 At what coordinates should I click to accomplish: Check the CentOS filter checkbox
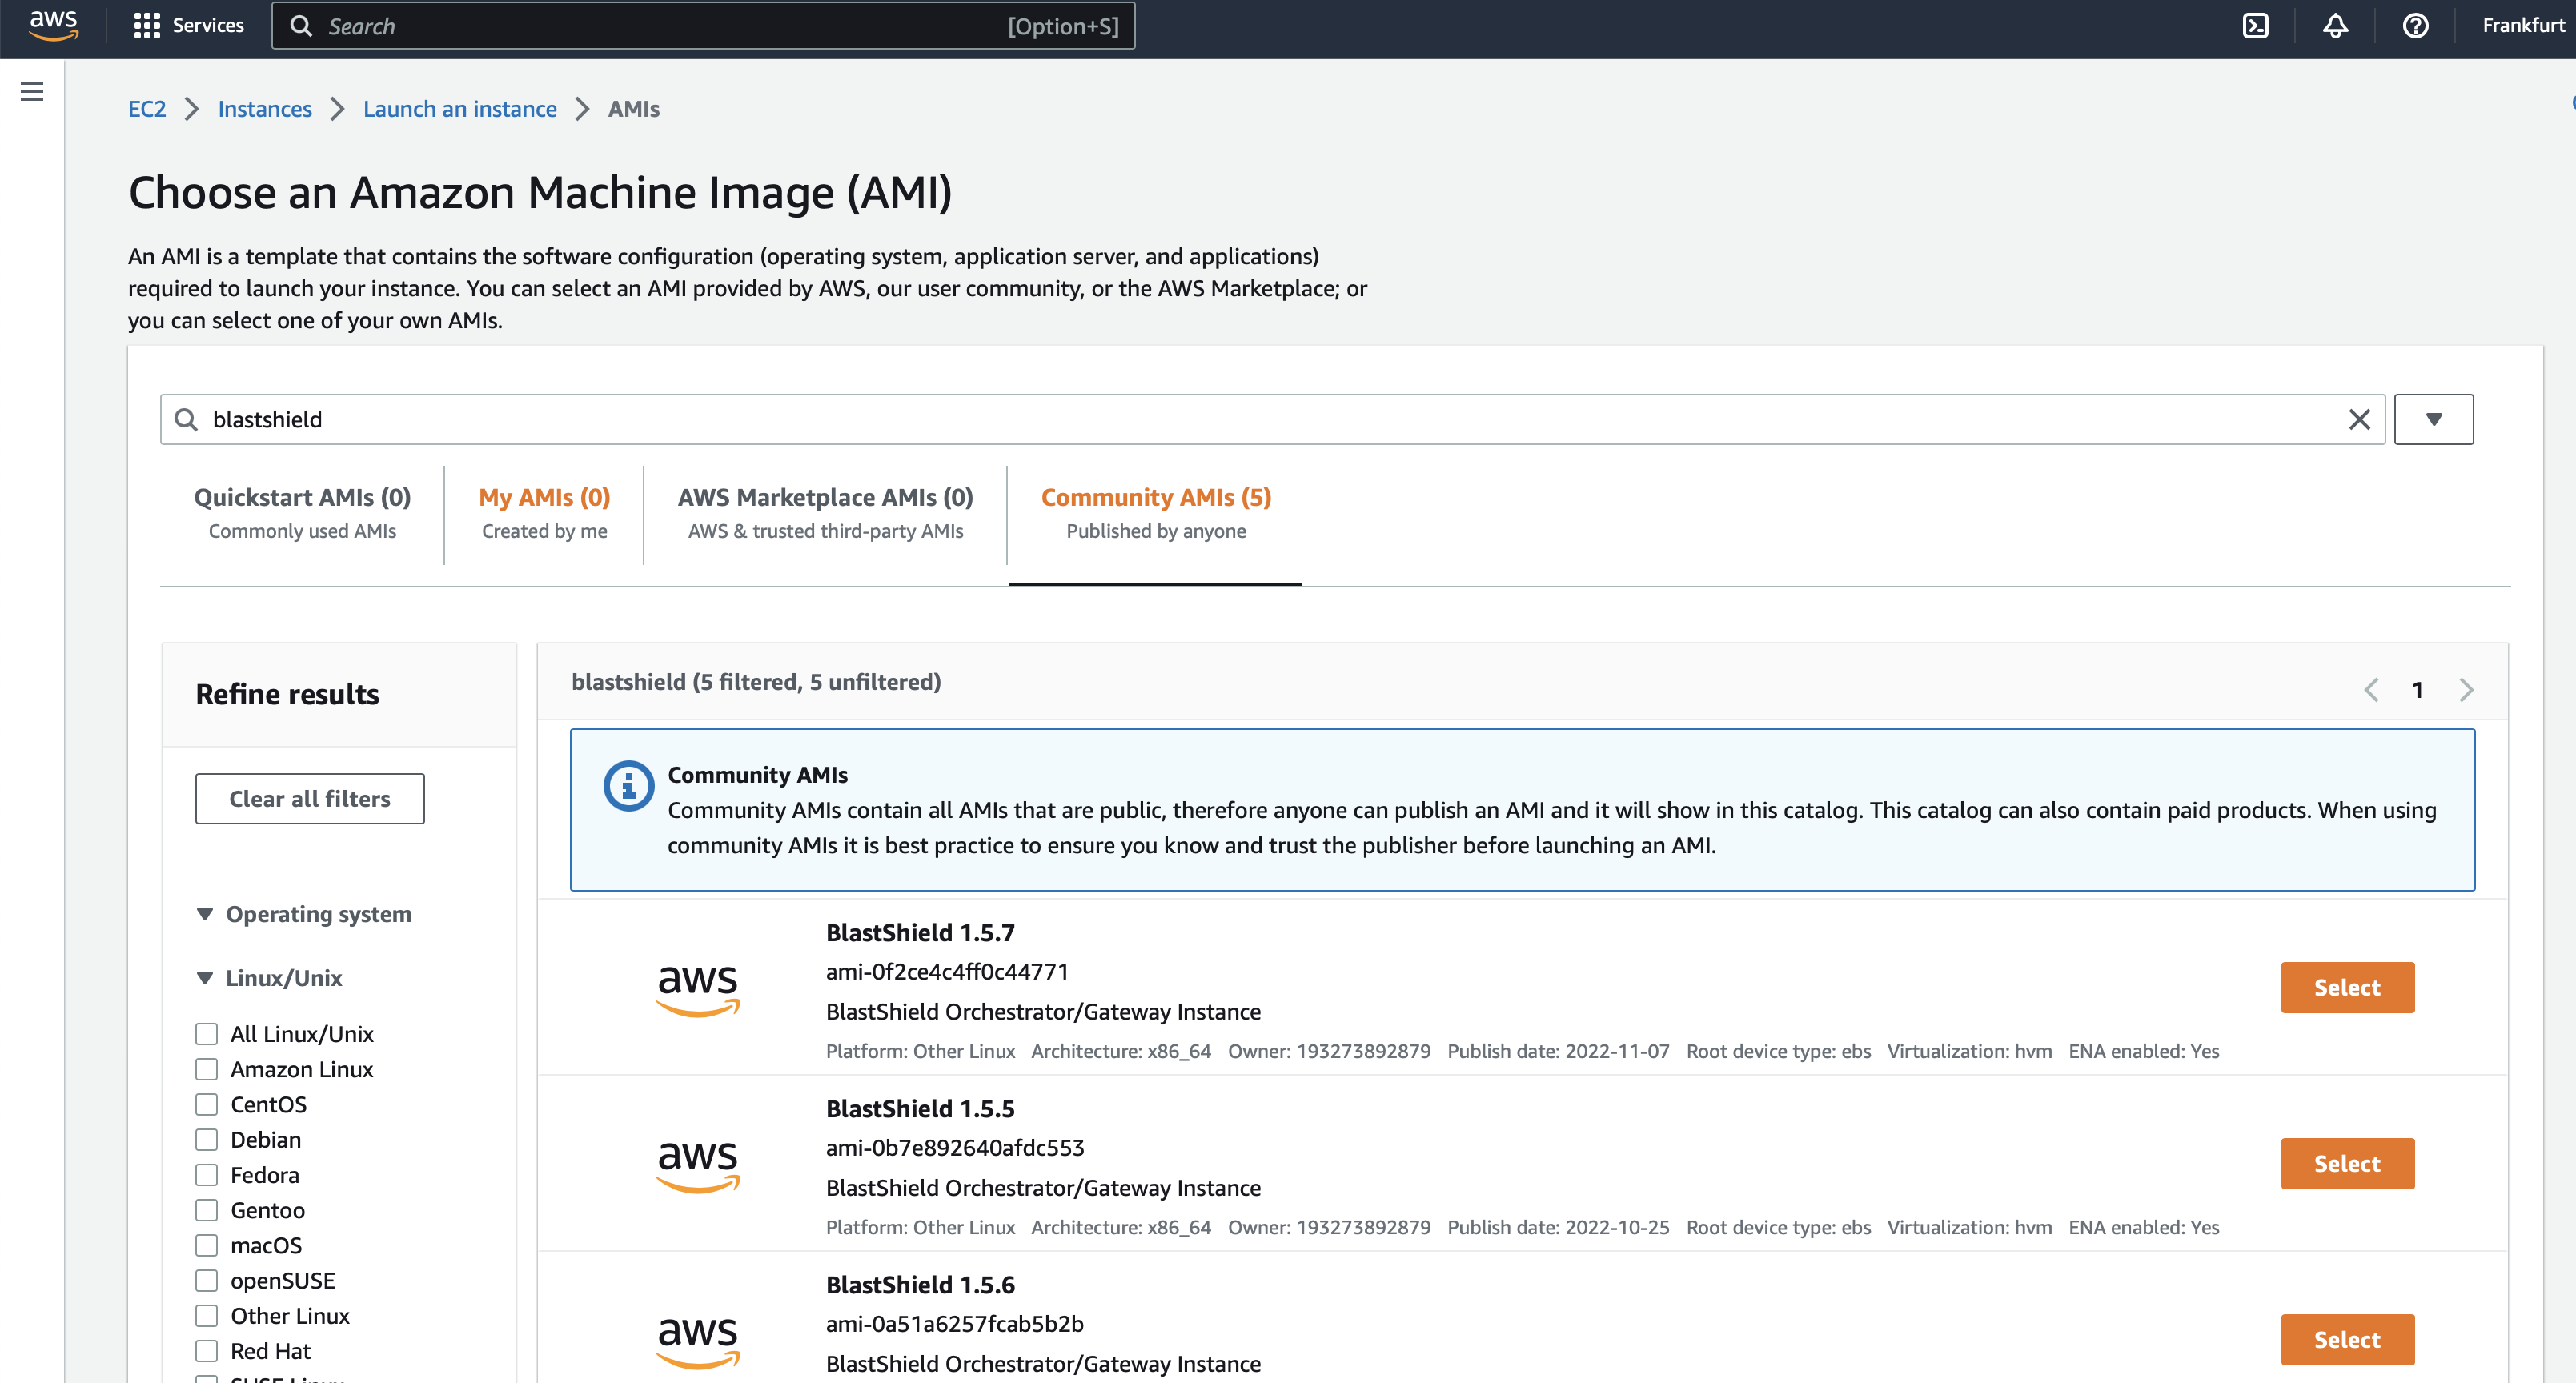(206, 1104)
